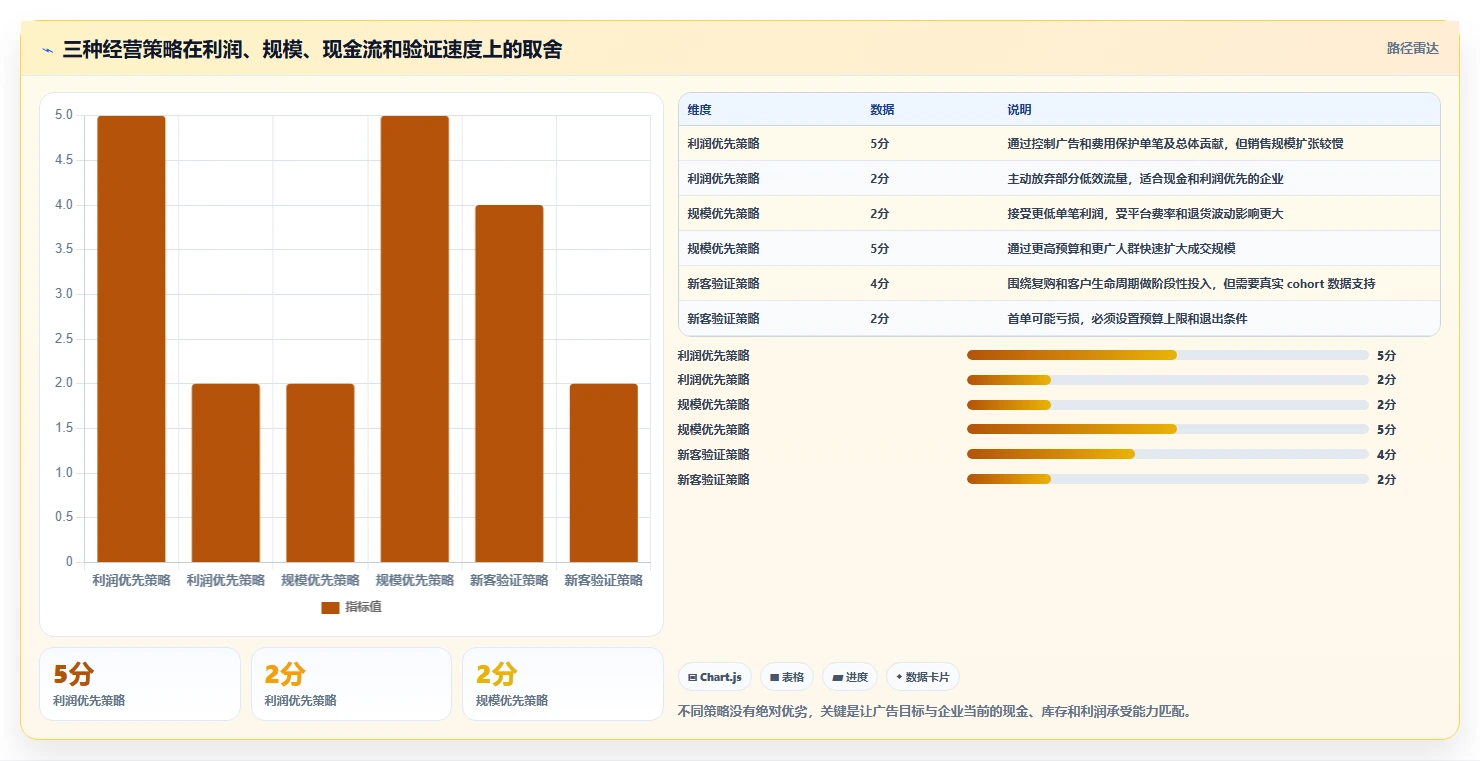Click the 数据 column header
1480x761 pixels.
tap(882, 110)
